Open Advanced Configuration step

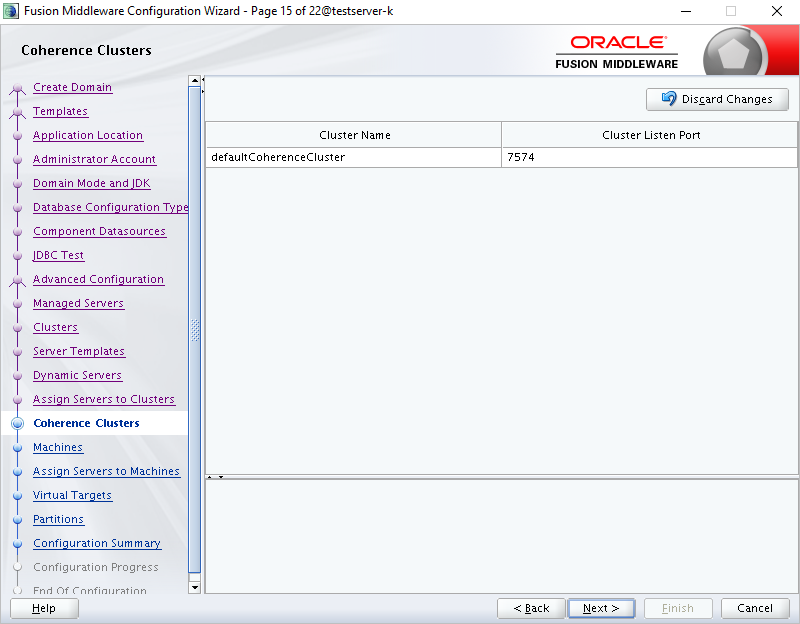[x=98, y=279]
